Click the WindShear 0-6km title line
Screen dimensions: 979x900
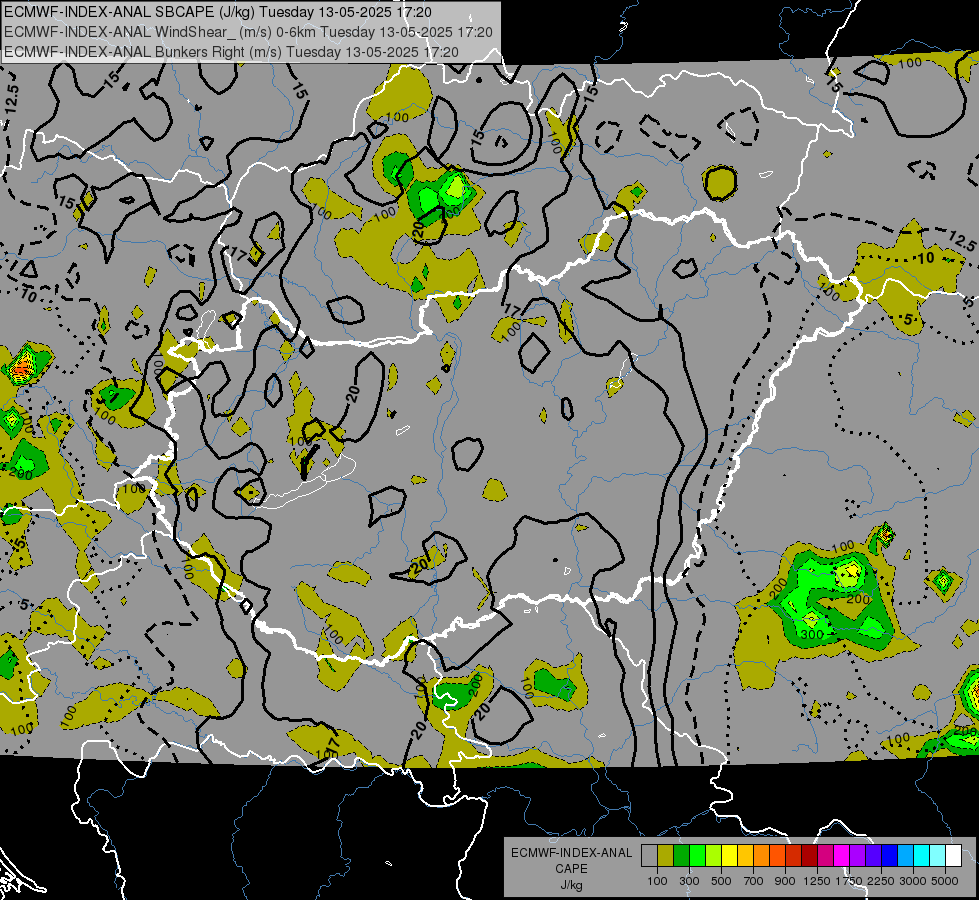248,32
